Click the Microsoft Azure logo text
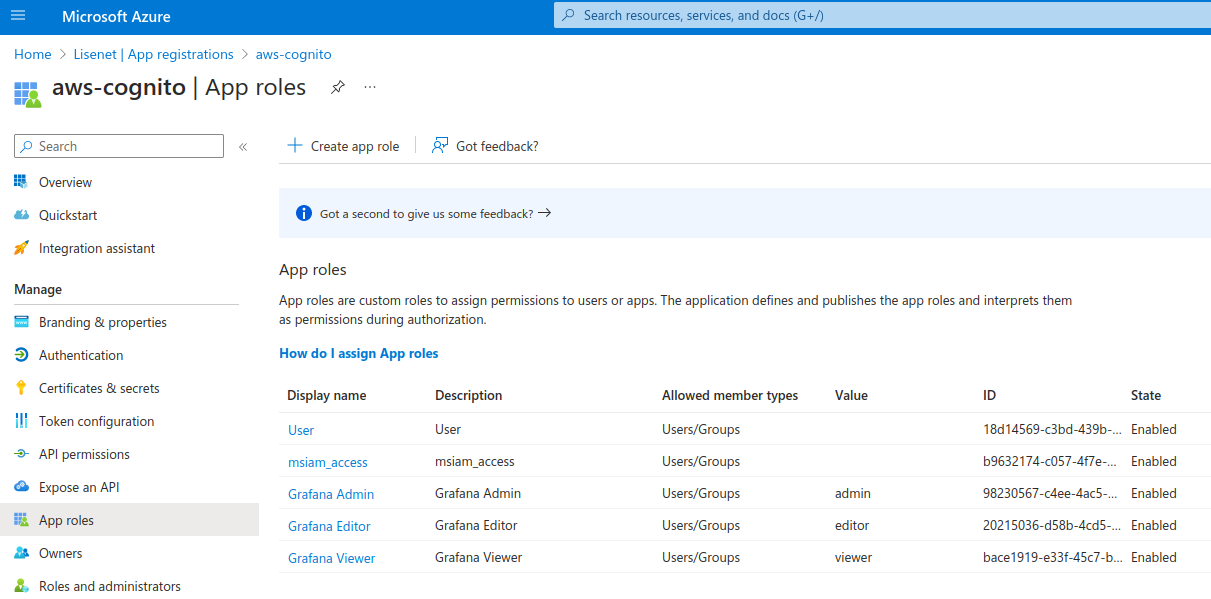The width and height of the screenshot is (1211, 599). click(116, 17)
